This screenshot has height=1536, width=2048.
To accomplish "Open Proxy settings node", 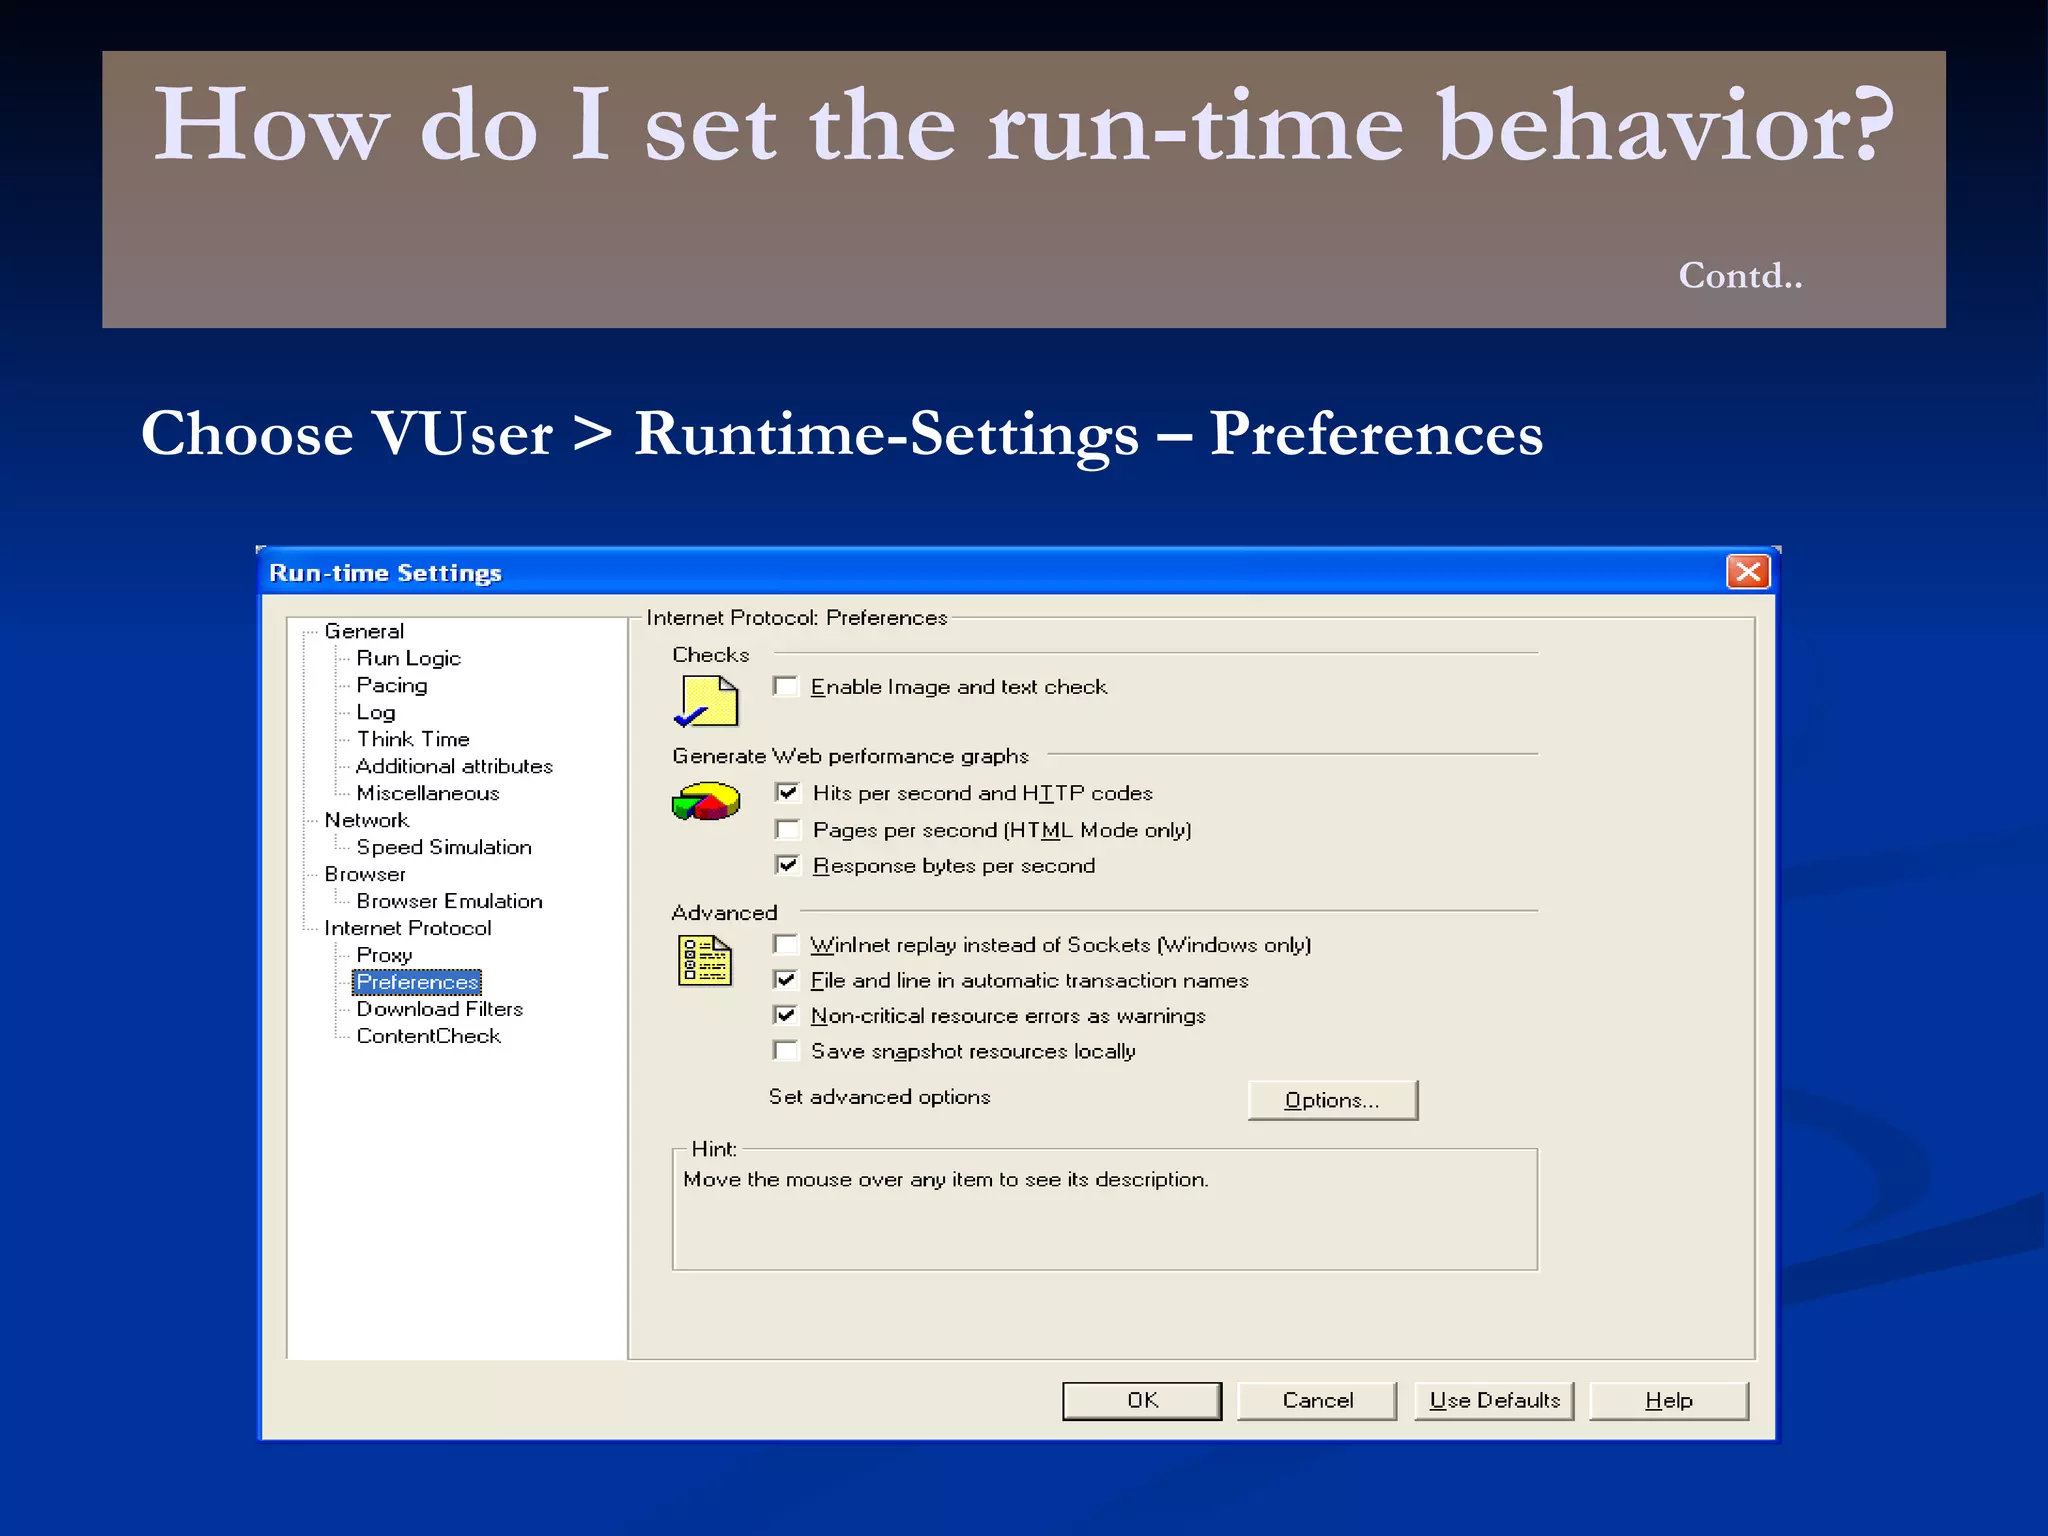I will click(x=384, y=955).
